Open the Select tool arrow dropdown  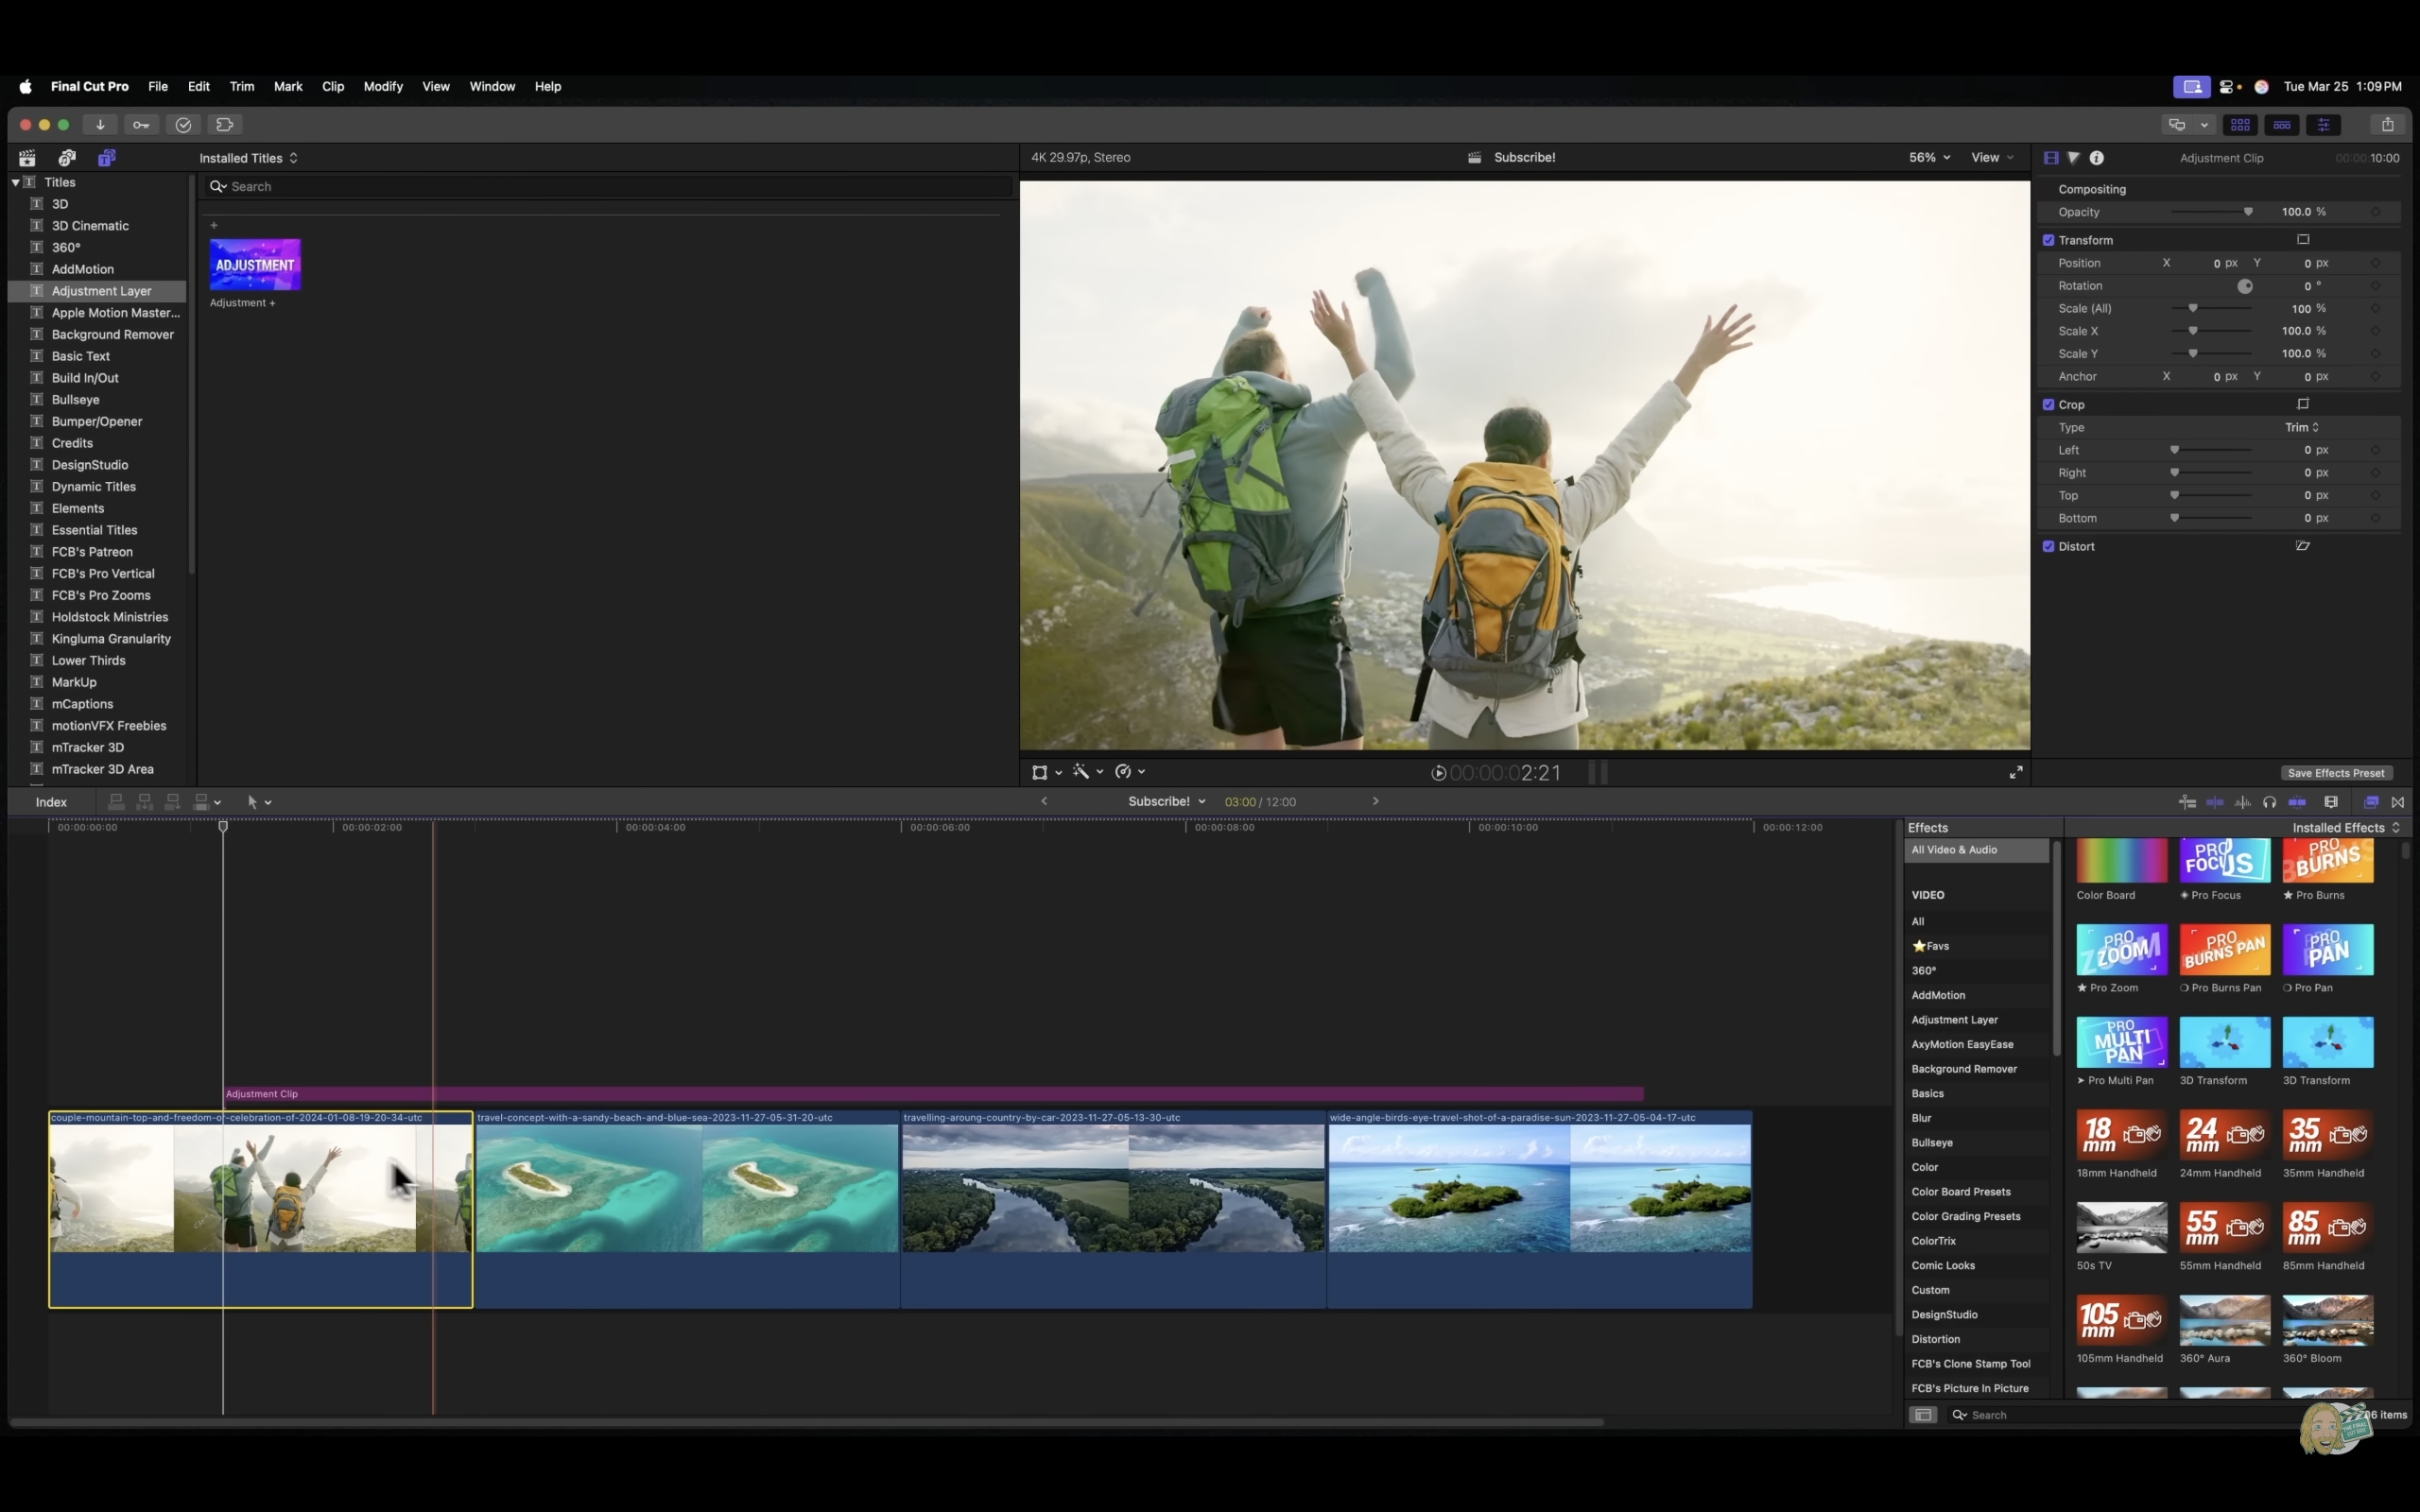[x=259, y=802]
